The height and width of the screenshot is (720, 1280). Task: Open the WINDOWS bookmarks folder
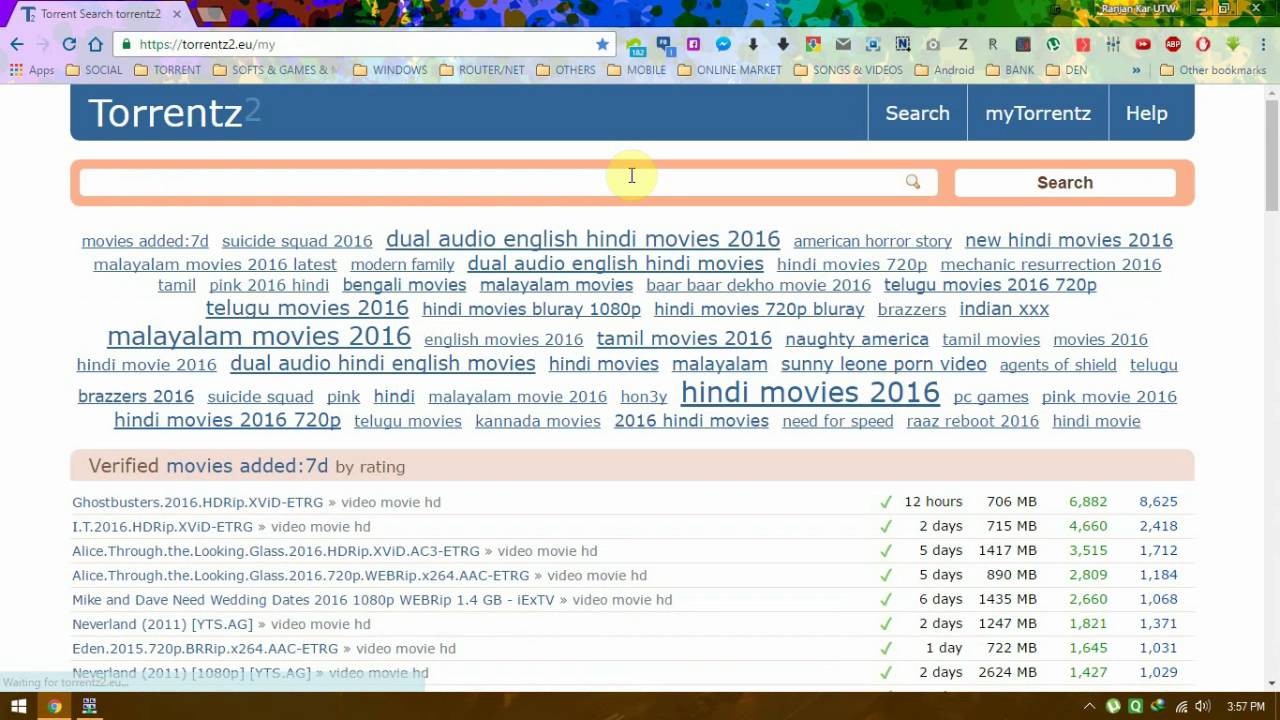390,70
